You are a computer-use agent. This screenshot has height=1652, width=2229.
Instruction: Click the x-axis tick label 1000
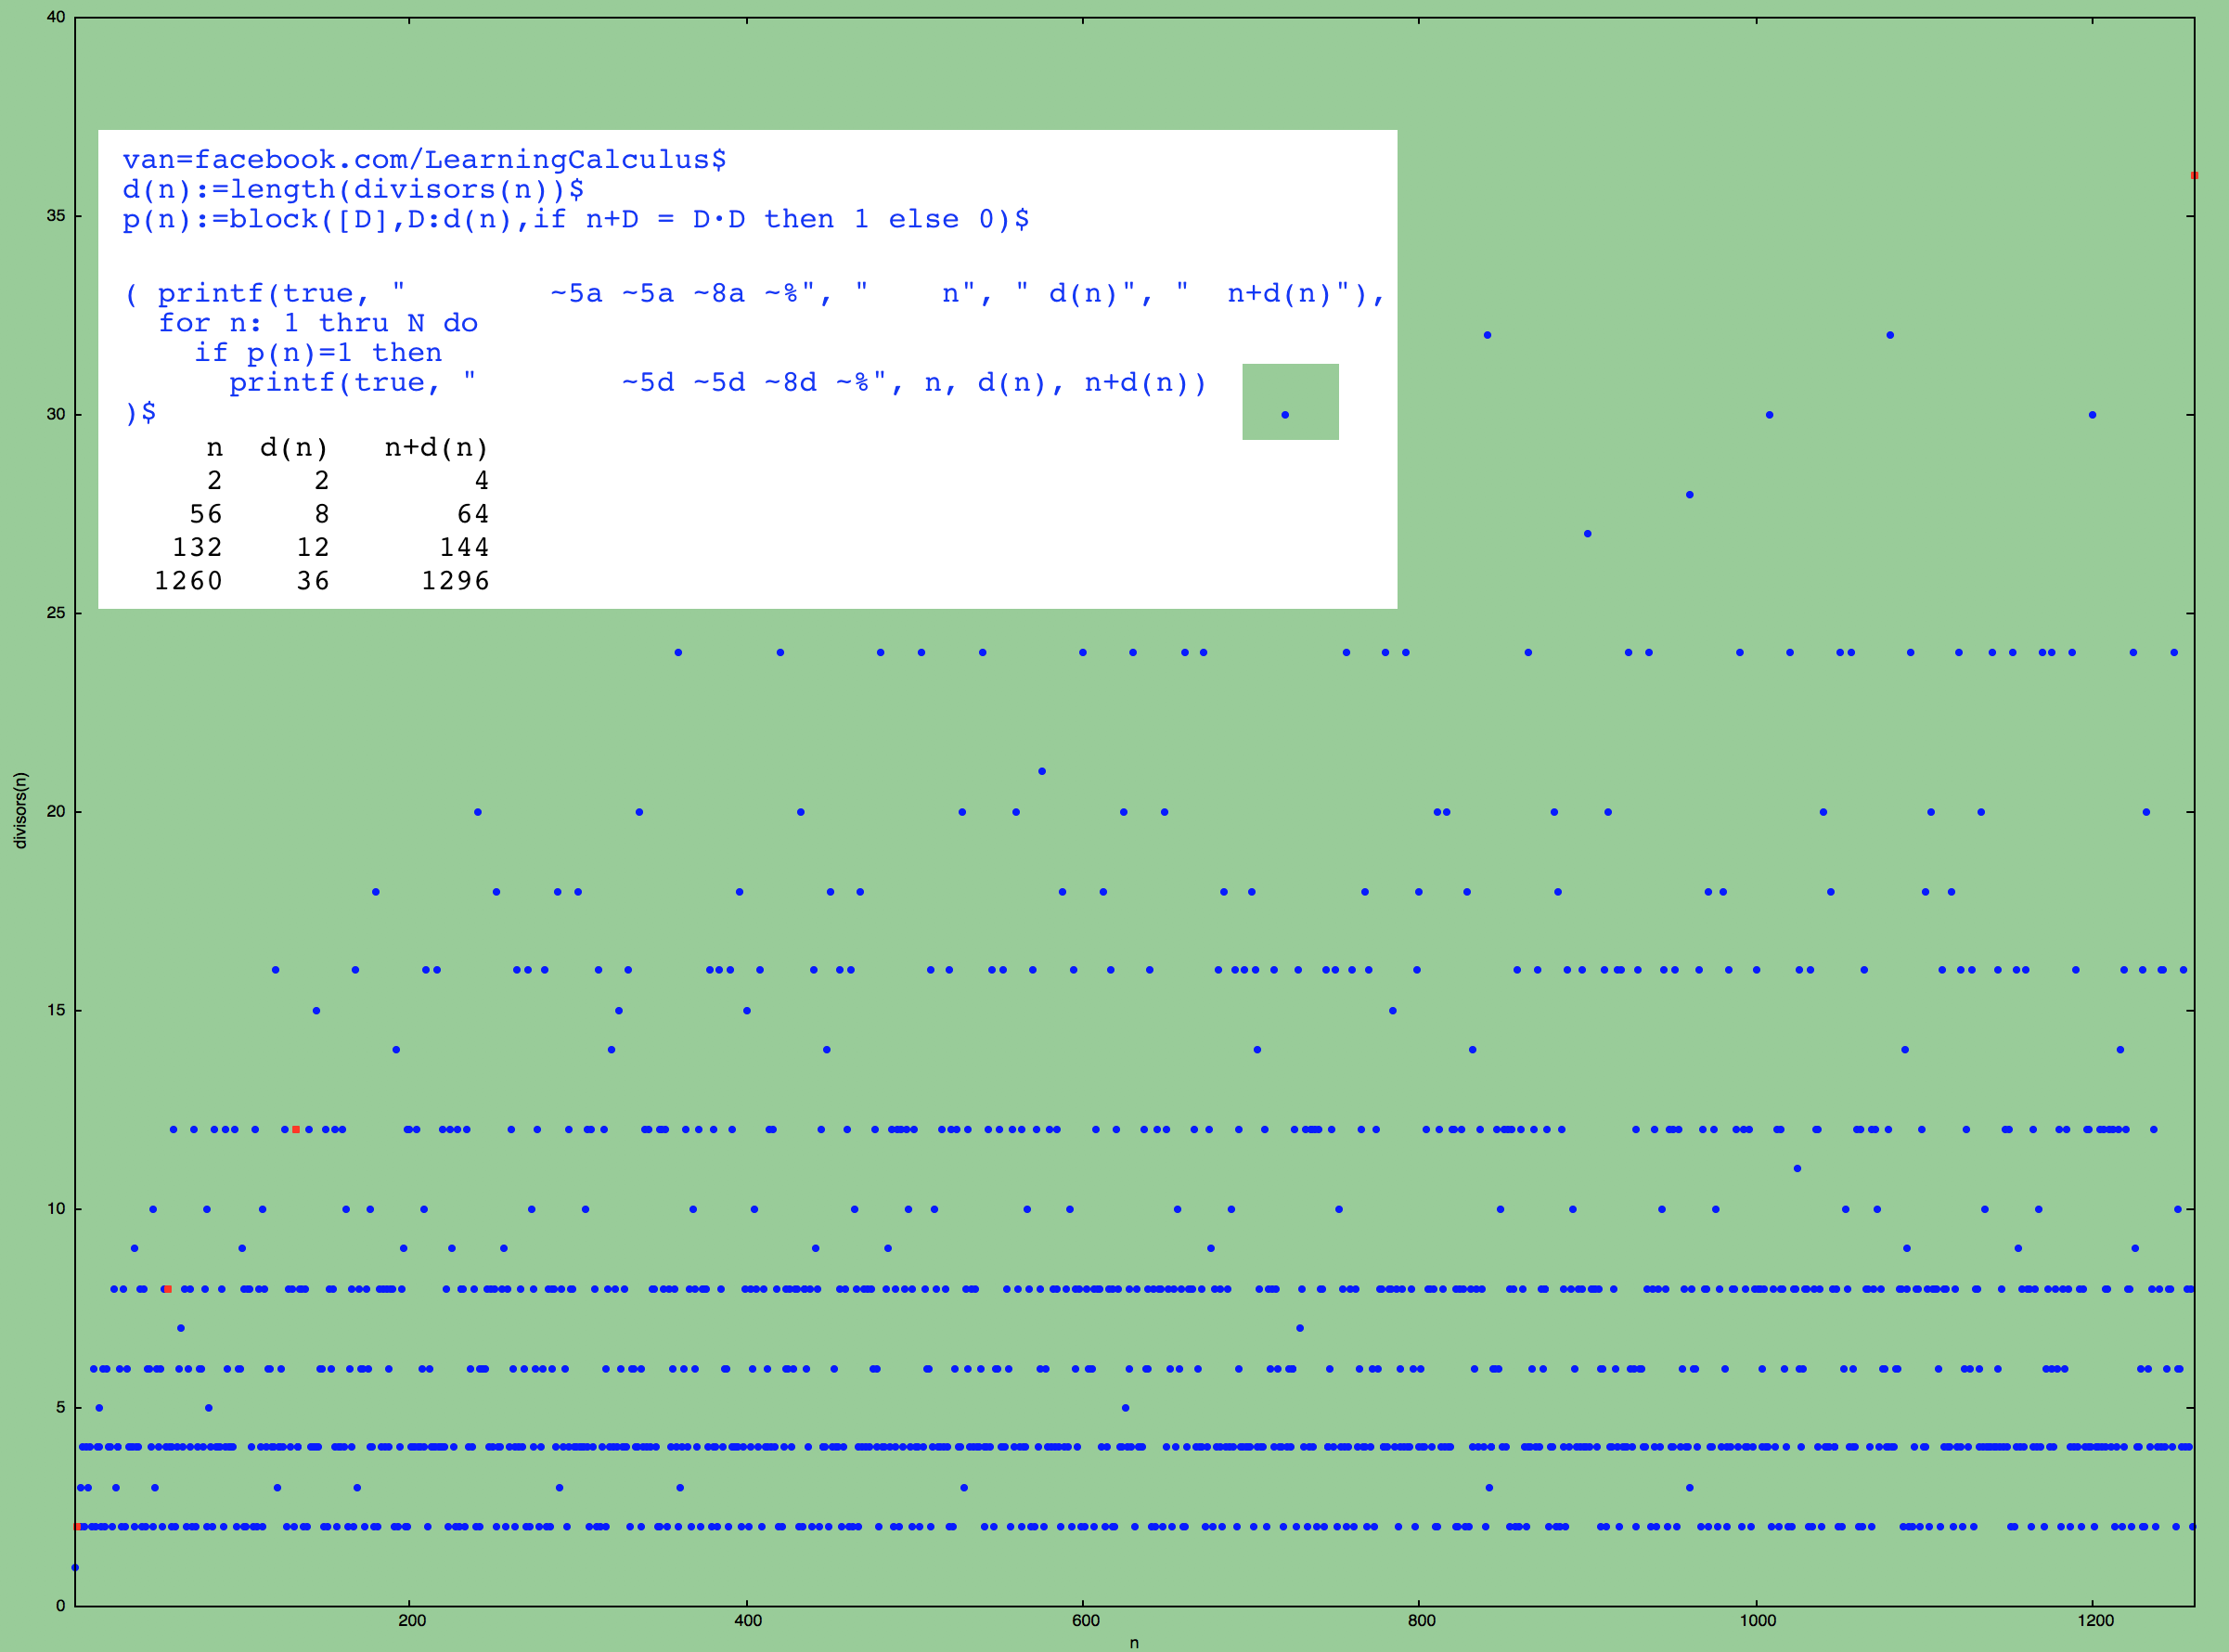pyautogui.click(x=1757, y=1620)
